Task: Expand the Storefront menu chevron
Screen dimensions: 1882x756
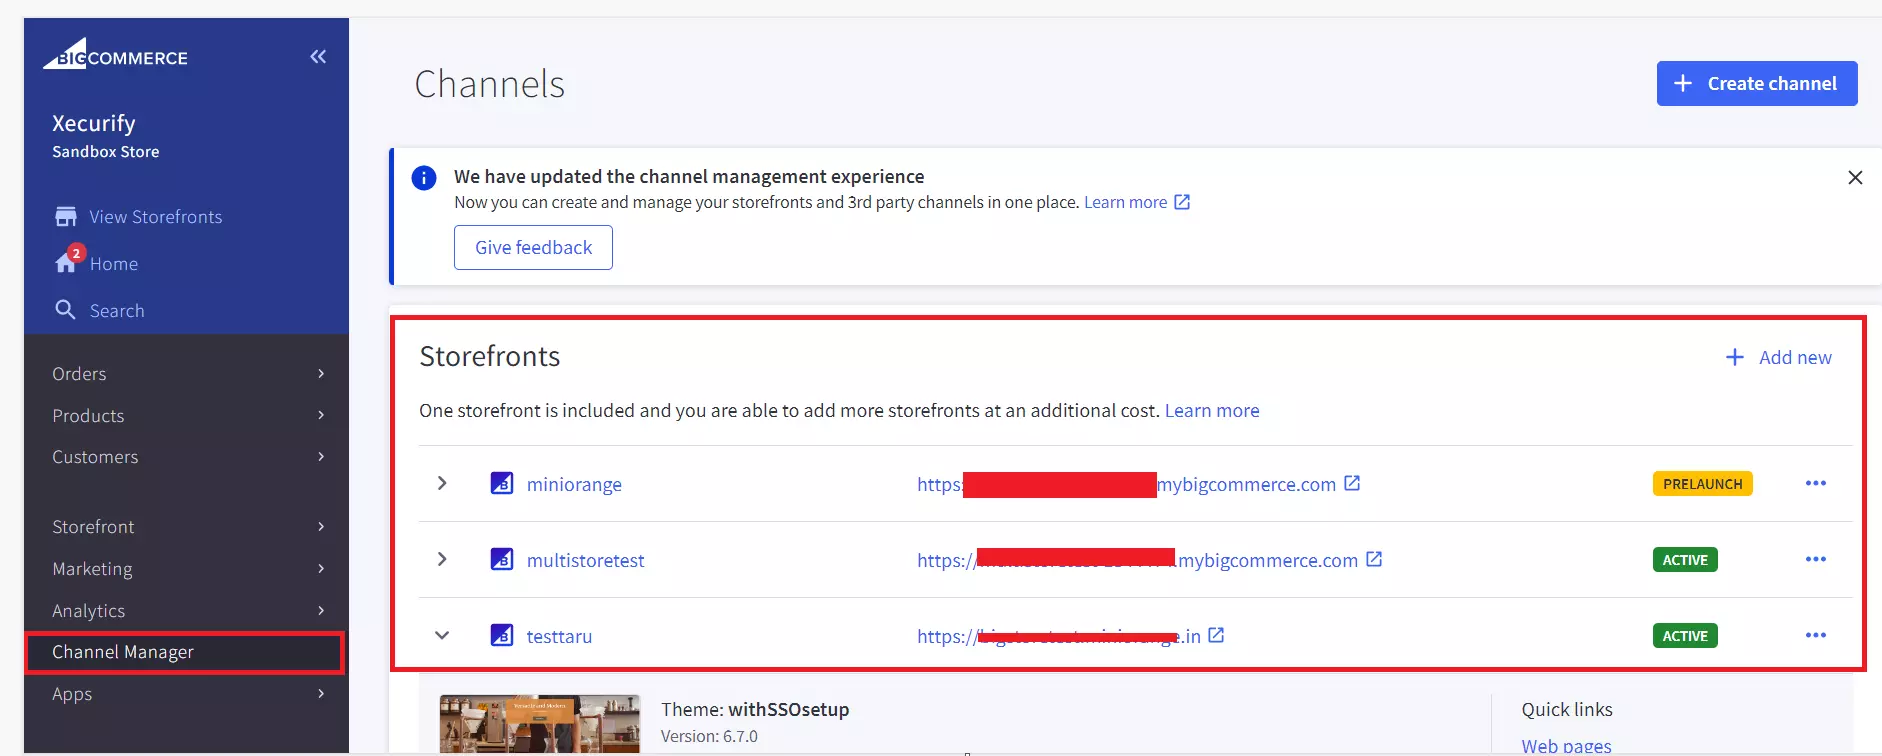Action: [x=321, y=527]
